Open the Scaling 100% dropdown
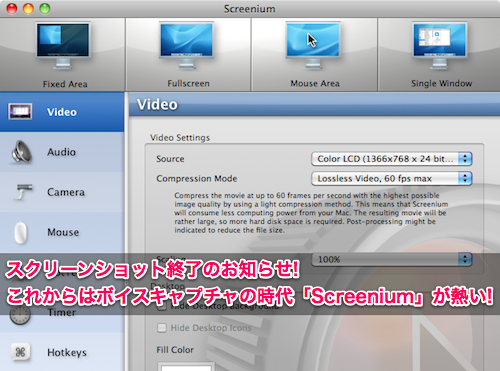The height and width of the screenshot is (371, 500). [x=392, y=259]
